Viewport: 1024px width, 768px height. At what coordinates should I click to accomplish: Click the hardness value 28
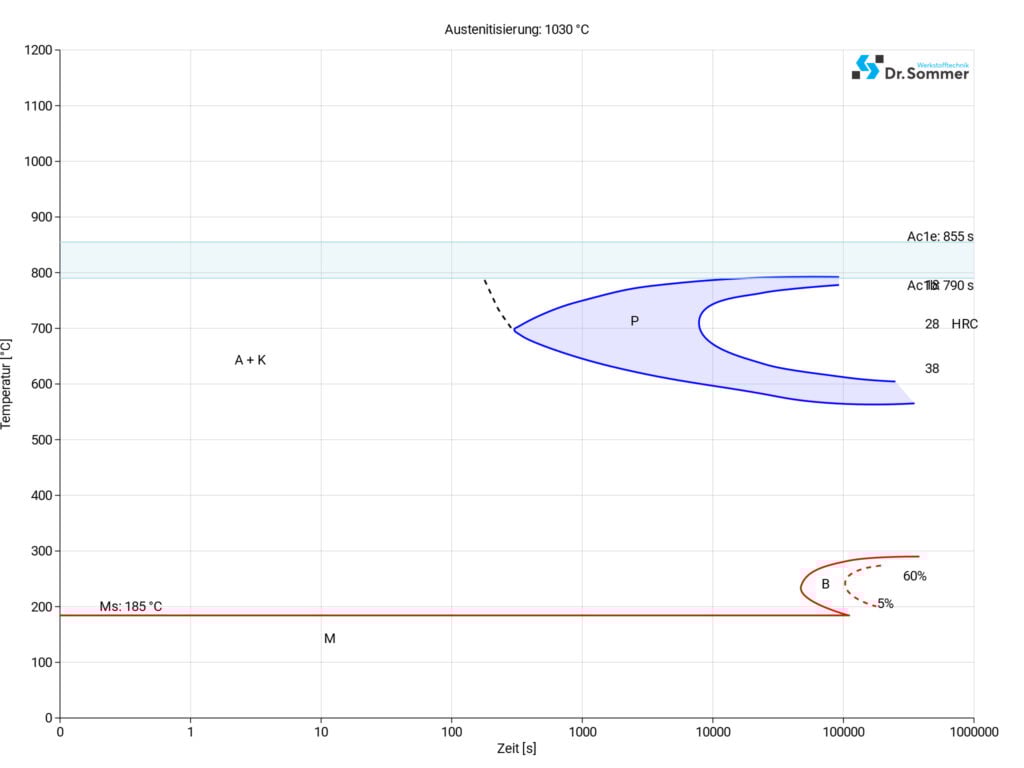coord(932,324)
